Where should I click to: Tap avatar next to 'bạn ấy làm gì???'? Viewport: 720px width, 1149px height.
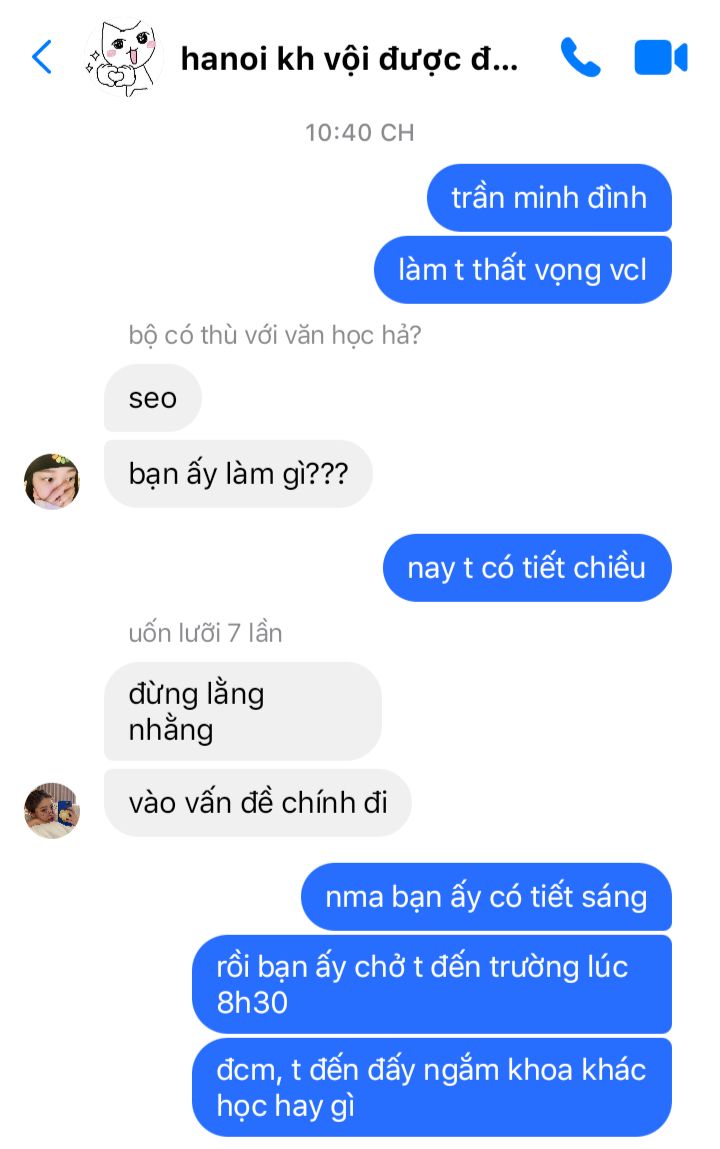(52, 481)
